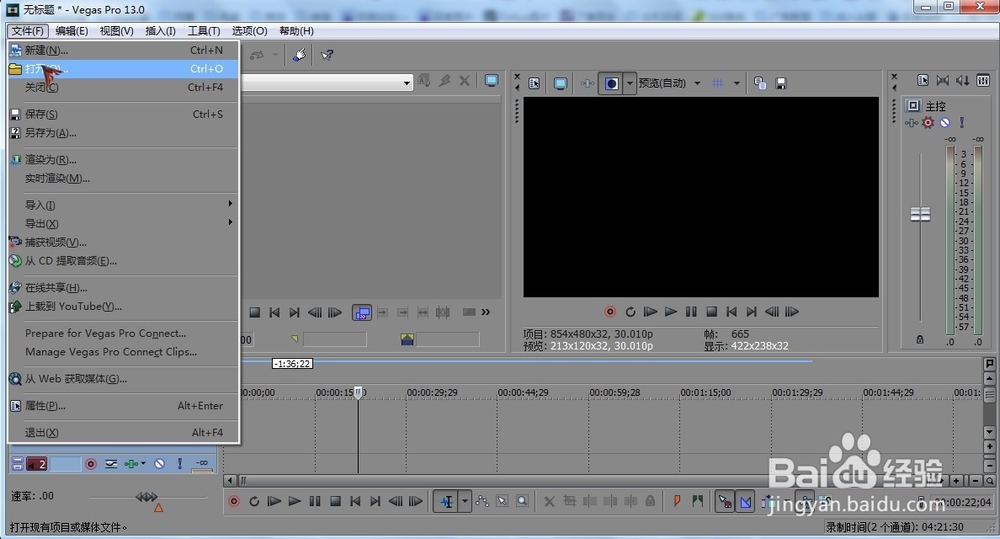Click Manage Vegas Pro Connect Clips...

tap(124, 351)
